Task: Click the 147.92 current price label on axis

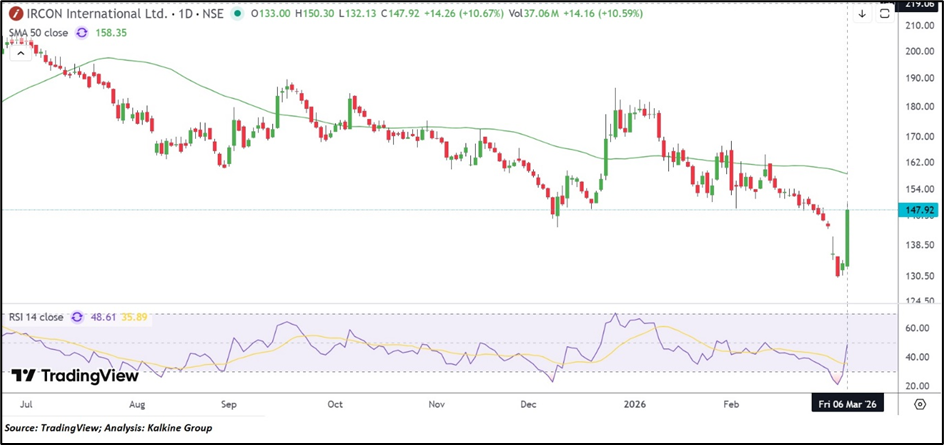Action: pos(921,210)
